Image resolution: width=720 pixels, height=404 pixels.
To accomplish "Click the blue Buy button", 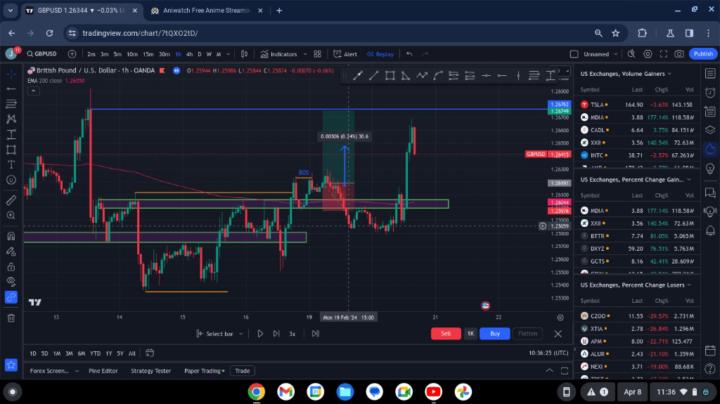I will 495,334.
